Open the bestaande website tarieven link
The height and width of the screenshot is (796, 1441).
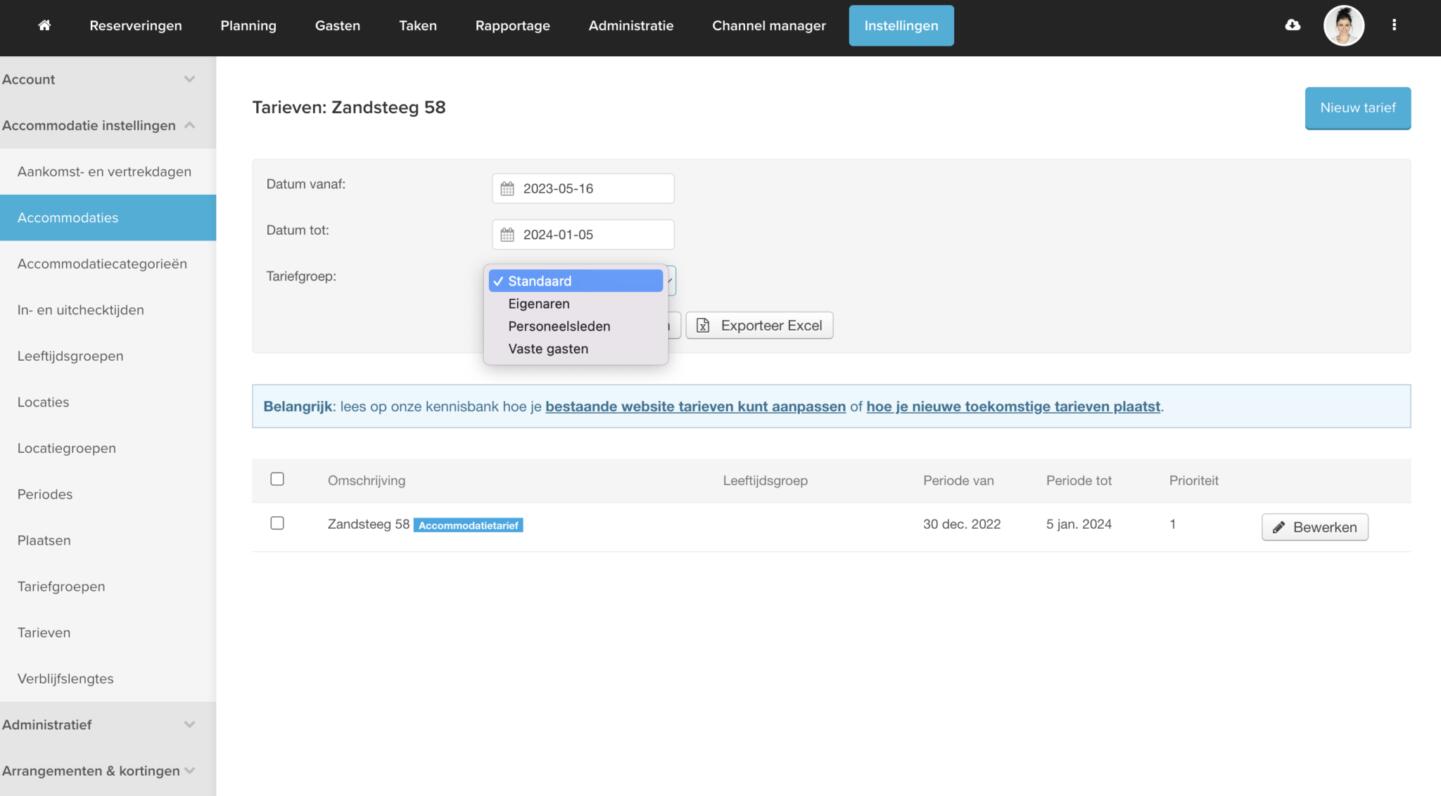695,407
